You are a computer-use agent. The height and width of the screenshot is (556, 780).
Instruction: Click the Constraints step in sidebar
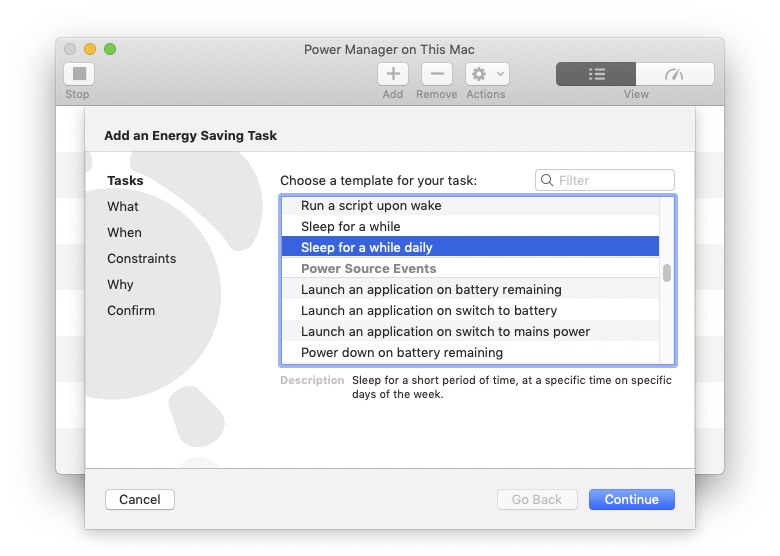coord(142,258)
